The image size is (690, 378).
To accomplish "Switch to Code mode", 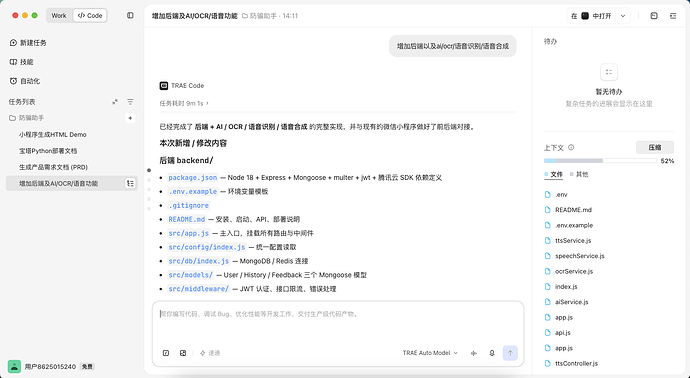I will click(90, 15).
